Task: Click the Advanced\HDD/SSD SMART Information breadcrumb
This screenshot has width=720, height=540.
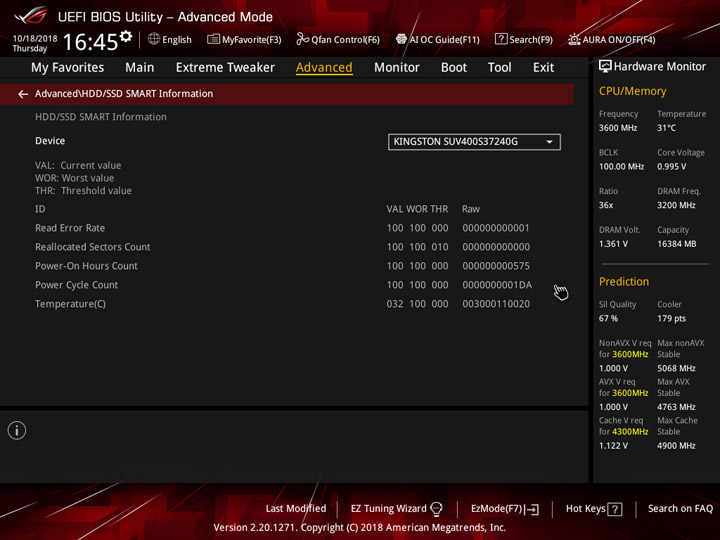Action: coord(124,94)
